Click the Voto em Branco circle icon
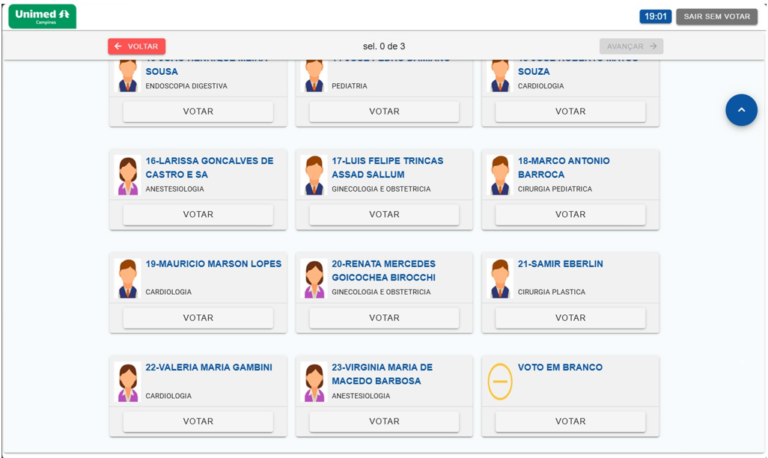 point(500,382)
